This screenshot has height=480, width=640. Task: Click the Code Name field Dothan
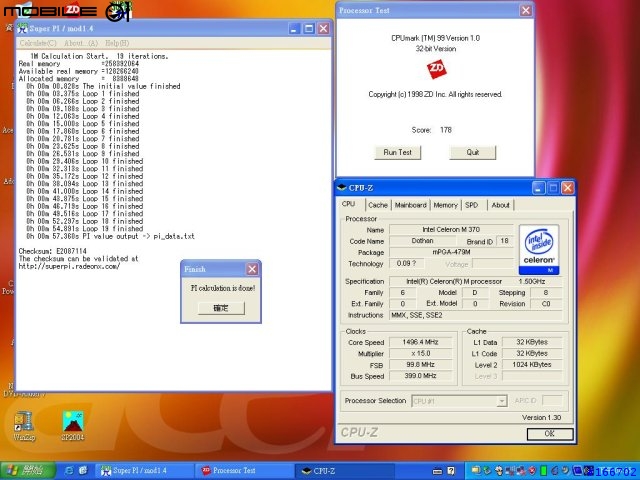click(422, 241)
